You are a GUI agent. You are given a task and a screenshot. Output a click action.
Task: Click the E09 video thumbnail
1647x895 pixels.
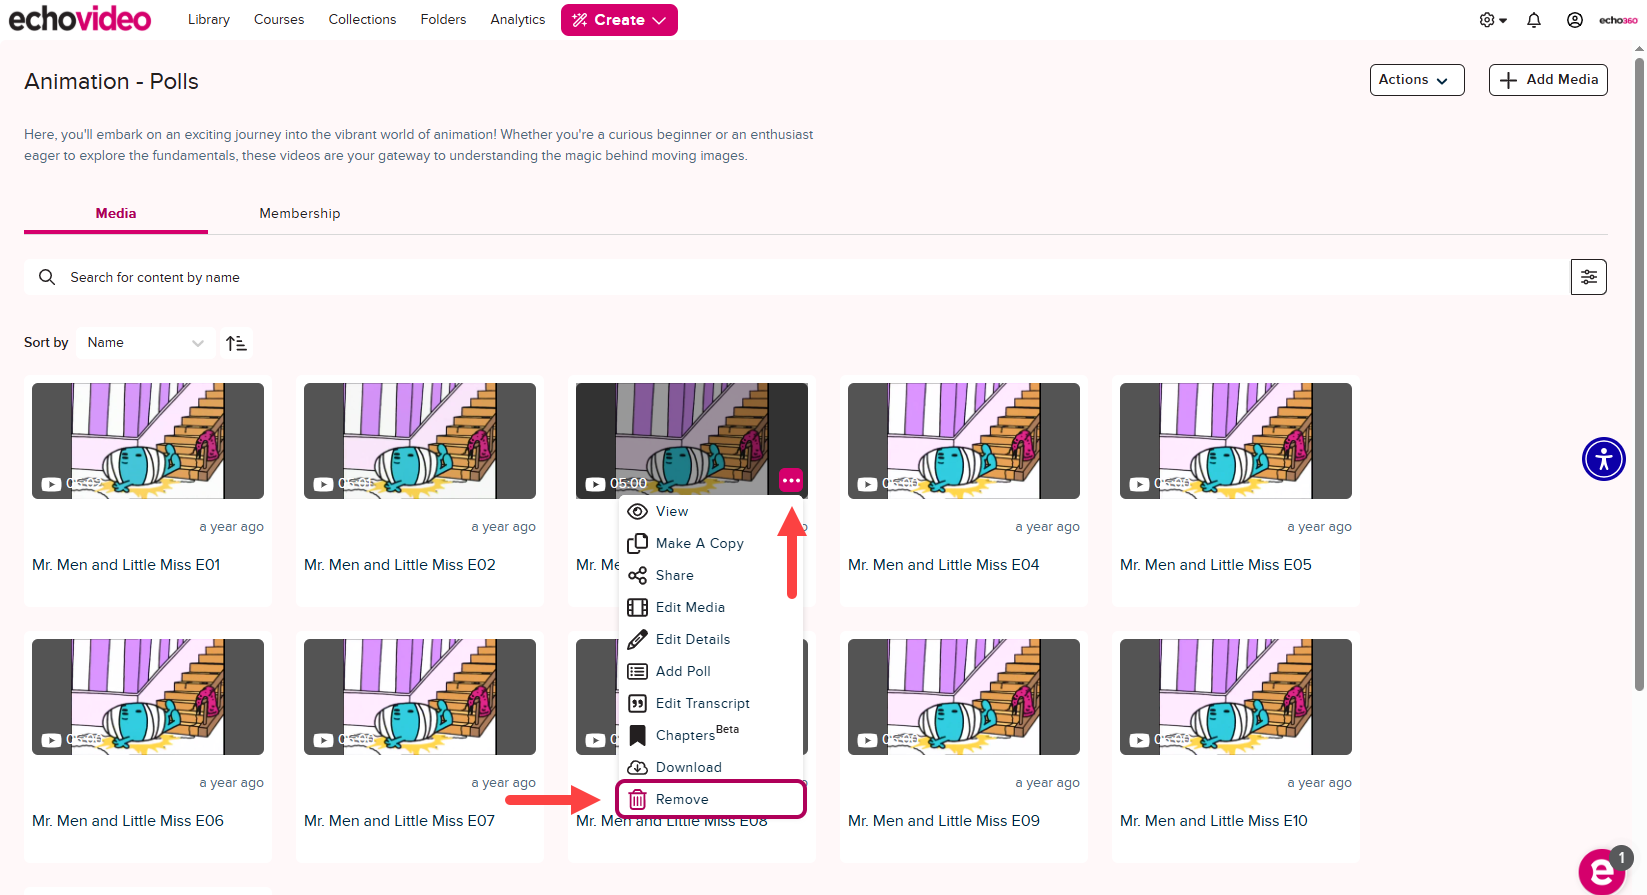pyautogui.click(x=964, y=697)
